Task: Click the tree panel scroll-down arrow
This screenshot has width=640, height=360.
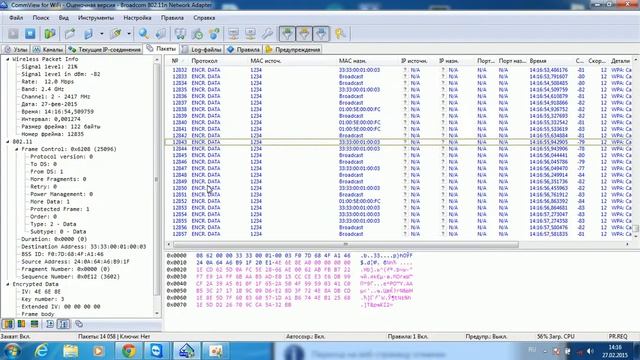Action: pos(157,313)
